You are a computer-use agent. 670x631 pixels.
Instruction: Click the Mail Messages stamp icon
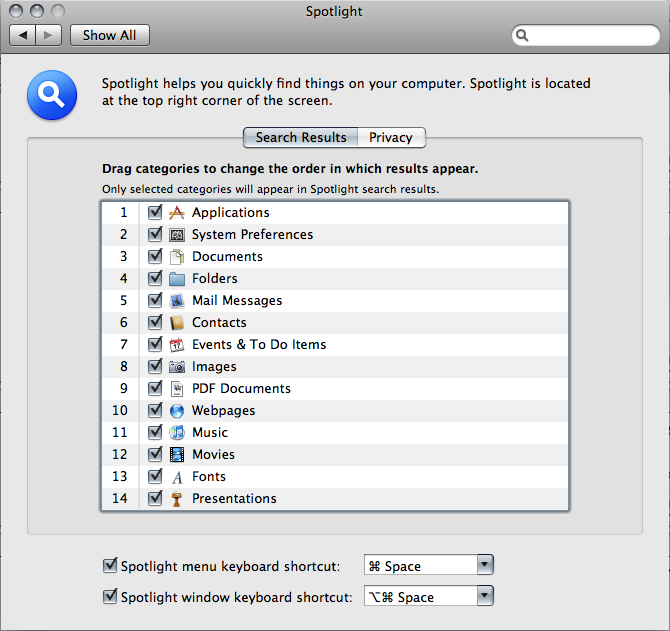click(x=176, y=301)
